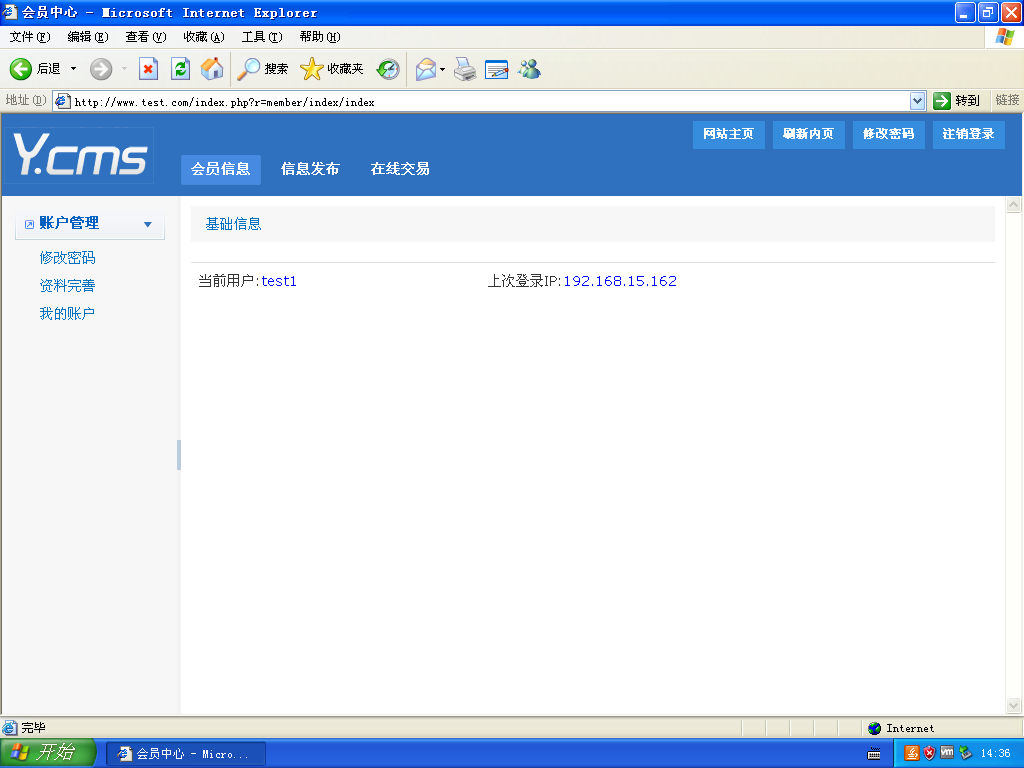Select the 会员信息 tab
The image size is (1024, 768).
click(221, 169)
